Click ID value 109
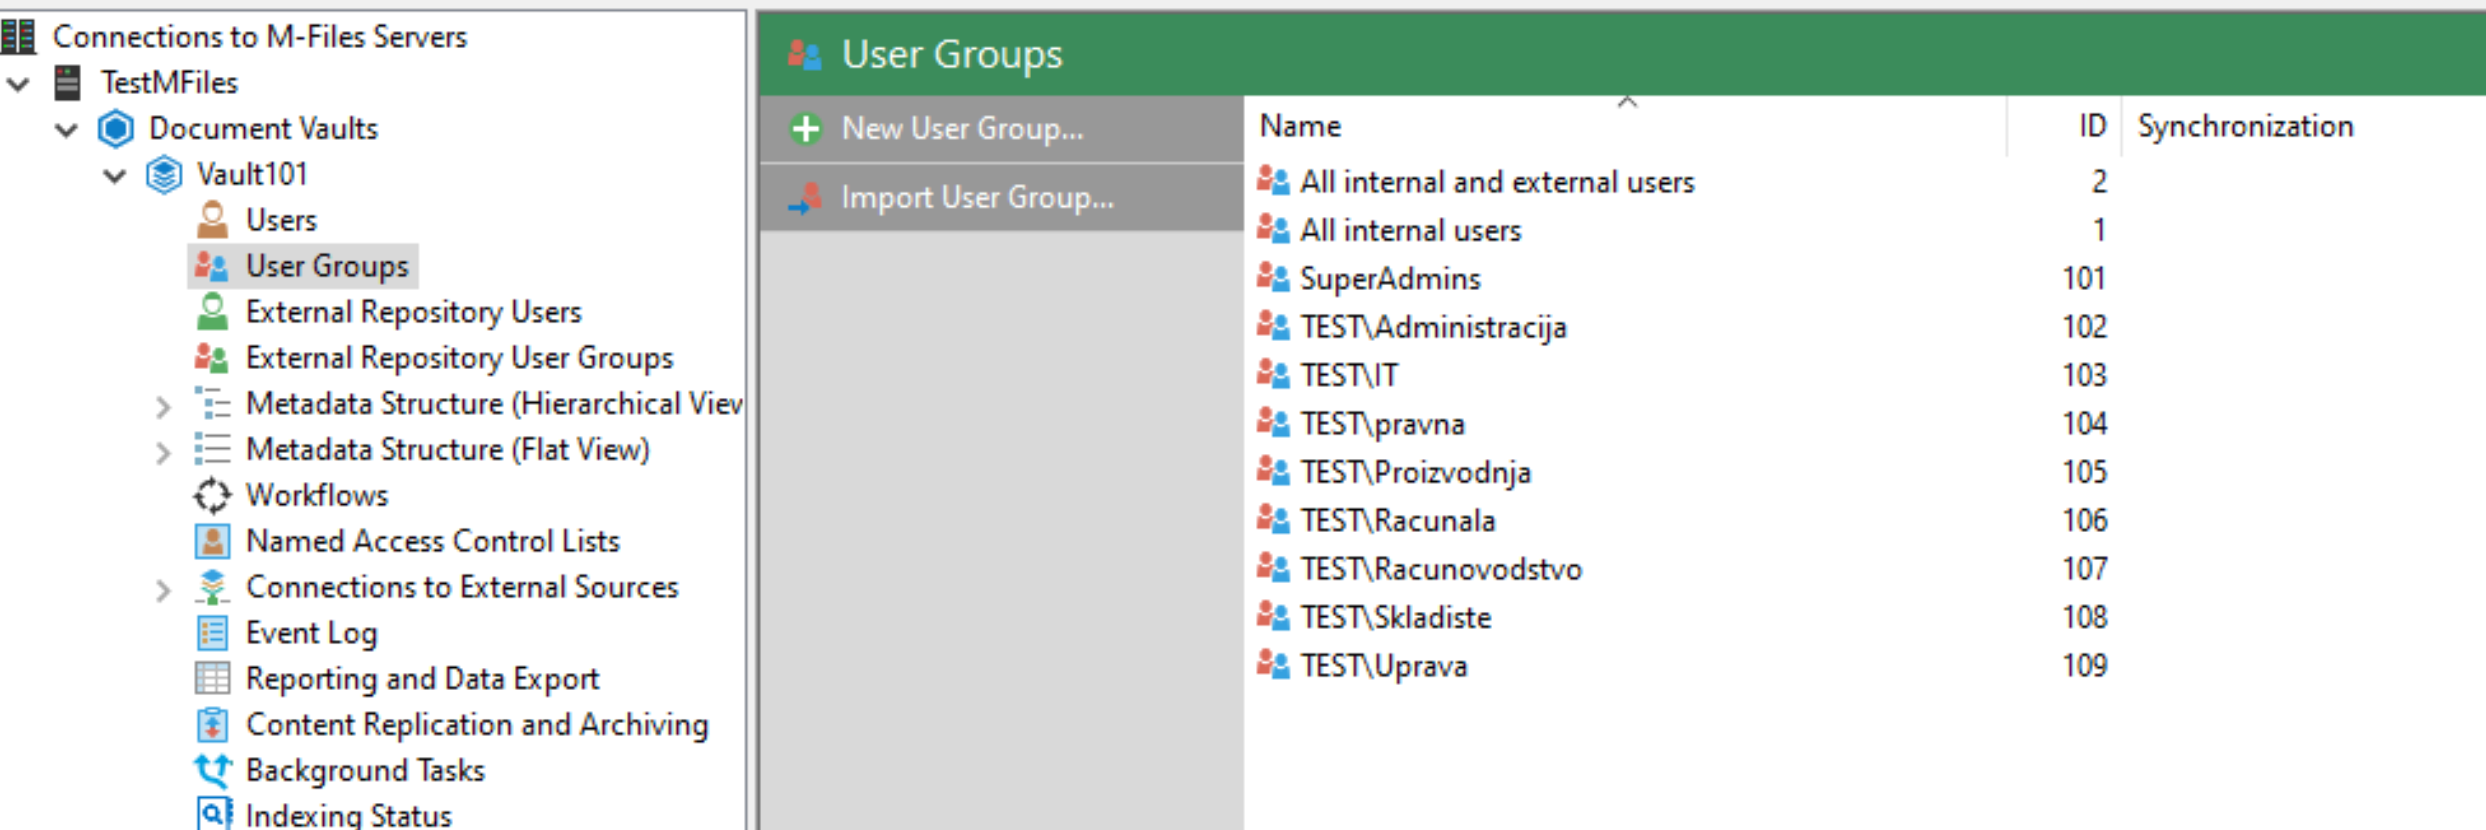 click(2084, 665)
